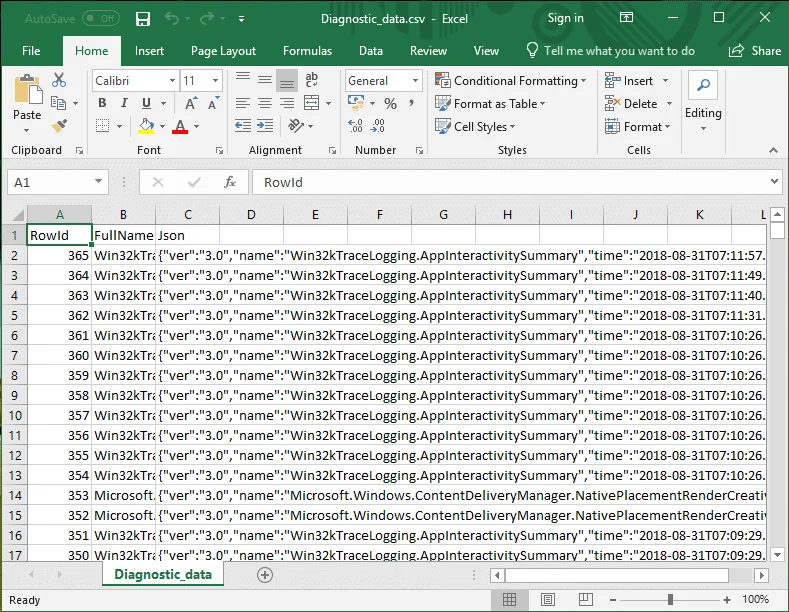Image resolution: width=789 pixels, height=612 pixels.
Task: Click Sign in link
Action: point(566,18)
